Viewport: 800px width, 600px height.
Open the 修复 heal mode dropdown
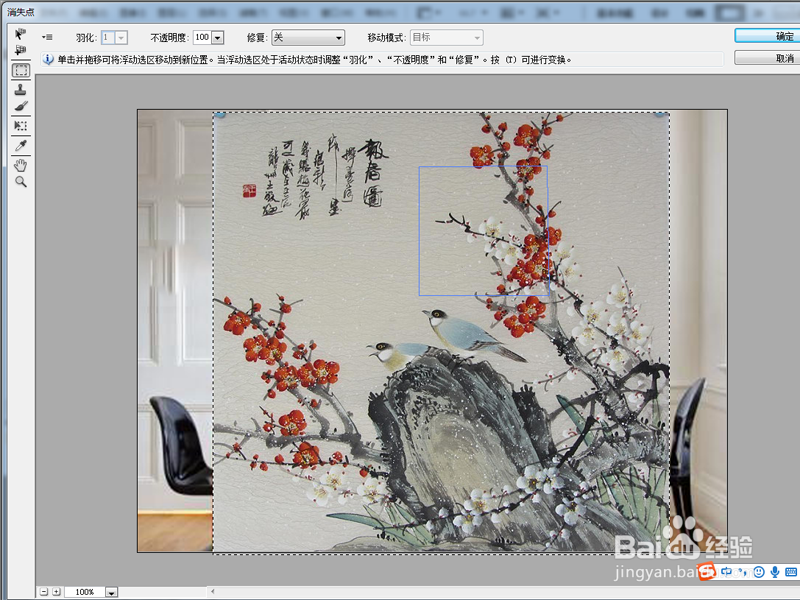pos(308,37)
